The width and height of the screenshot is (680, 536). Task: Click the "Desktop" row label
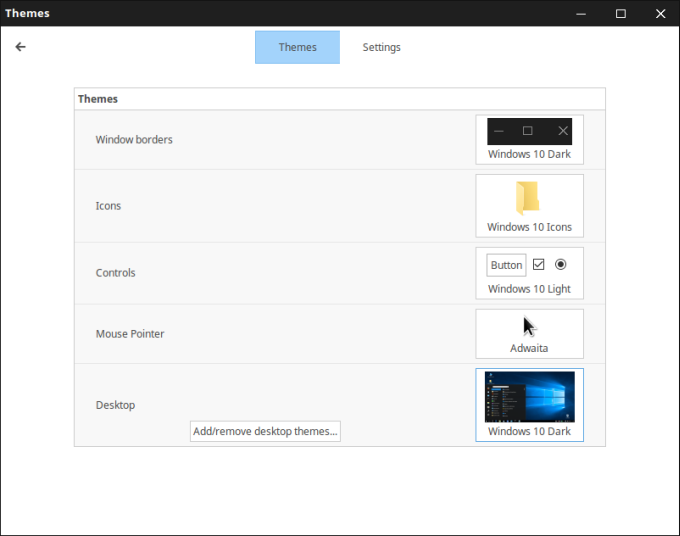click(x=115, y=405)
